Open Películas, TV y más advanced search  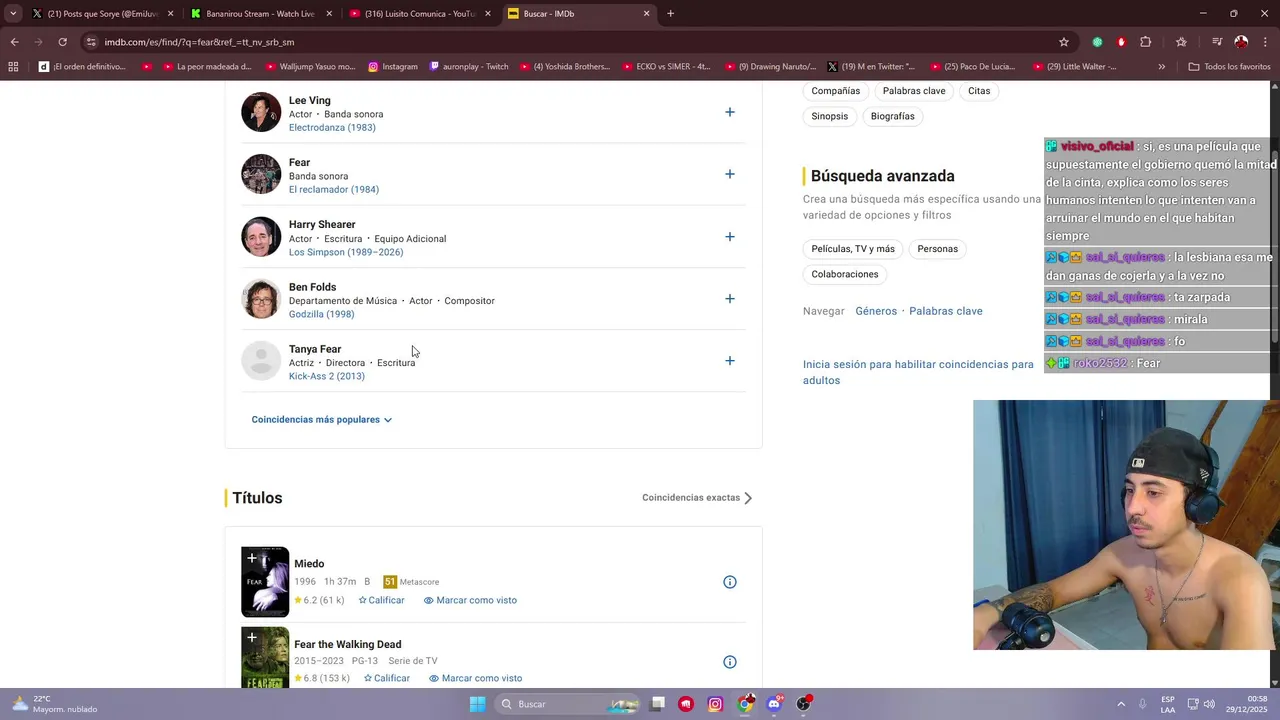[x=853, y=249]
